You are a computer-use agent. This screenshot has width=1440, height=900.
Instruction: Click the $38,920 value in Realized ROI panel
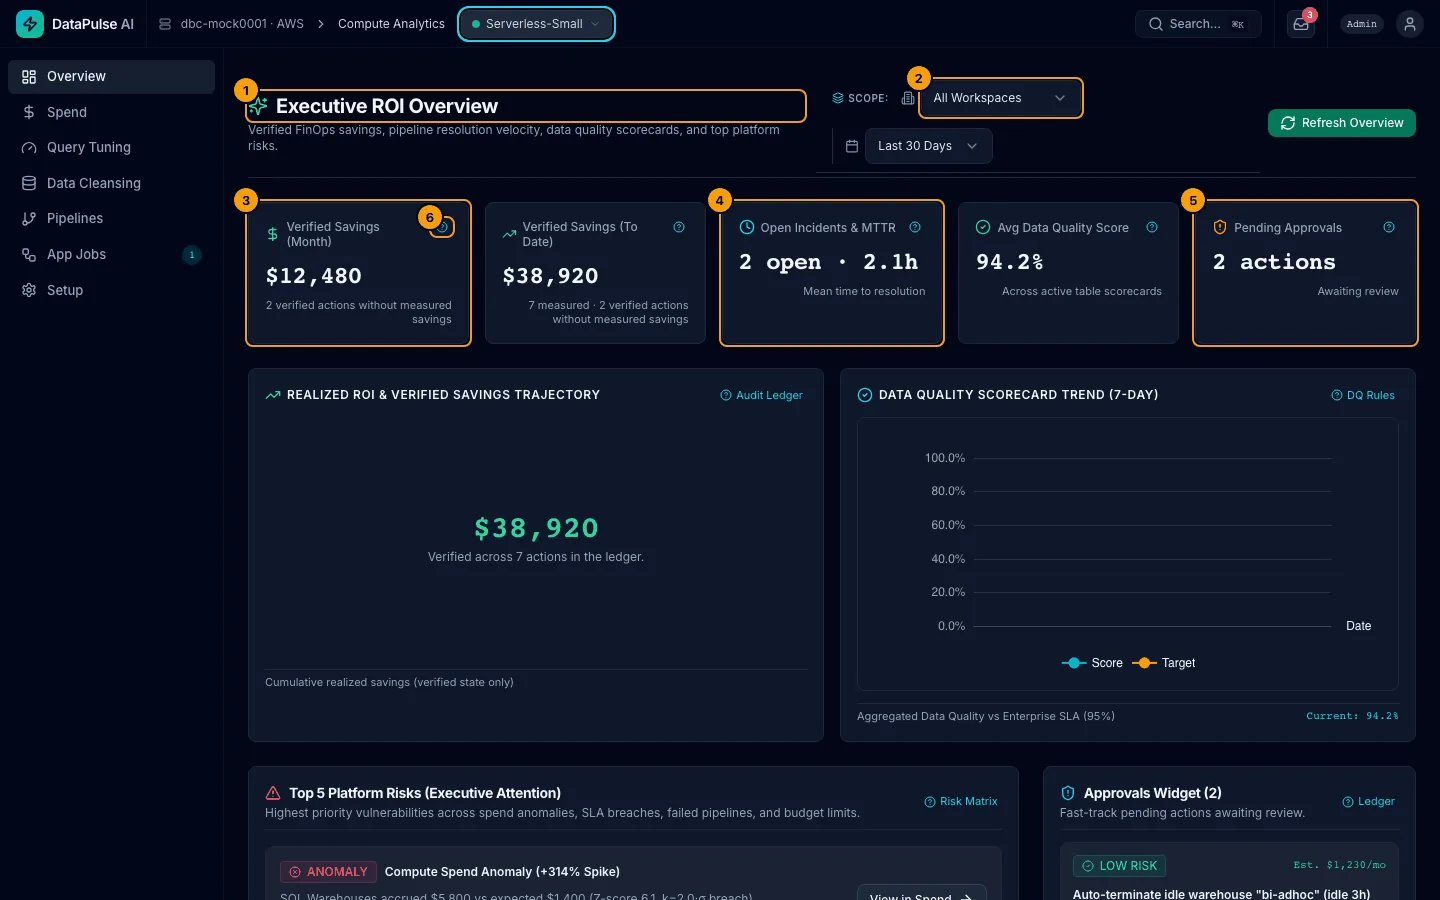coord(536,528)
